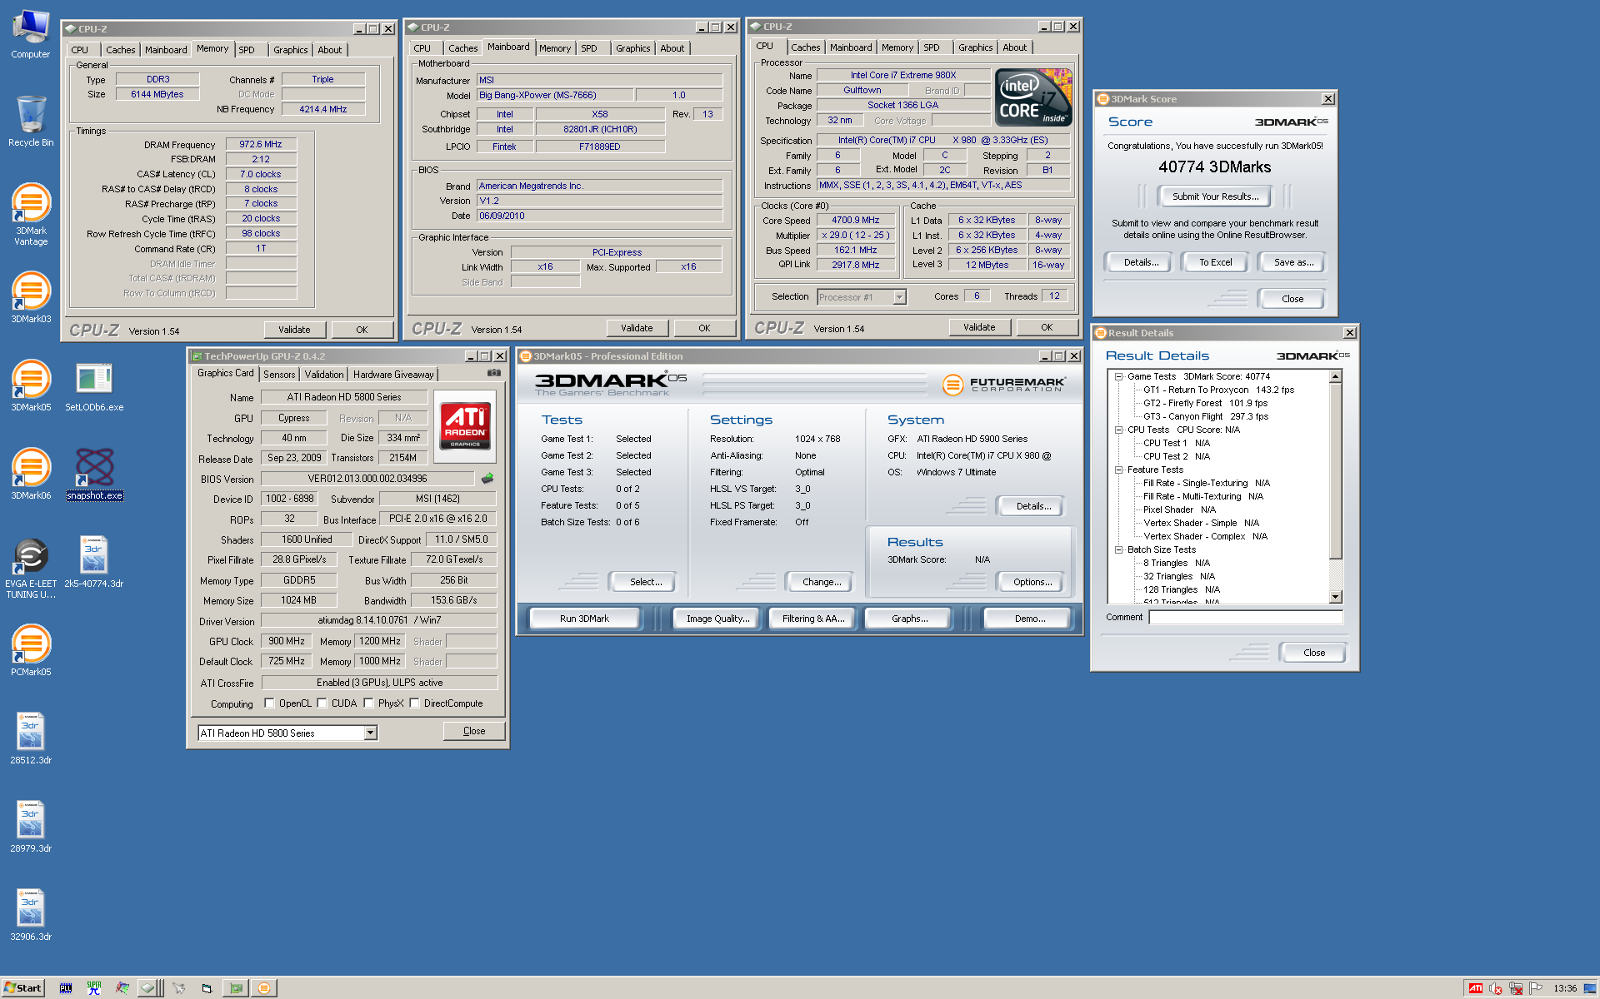Collapse the Feature Tests tree node
The width and height of the screenshot is (1600, 999).
coord(1119,470)
